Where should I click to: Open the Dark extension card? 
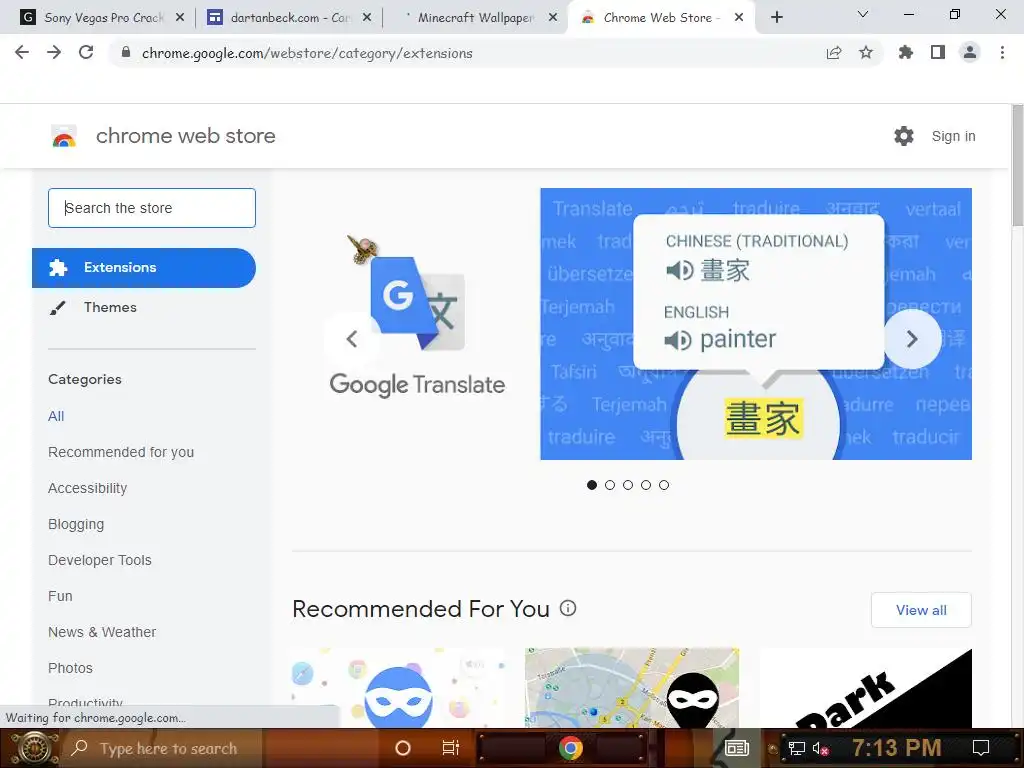point(866,688)
